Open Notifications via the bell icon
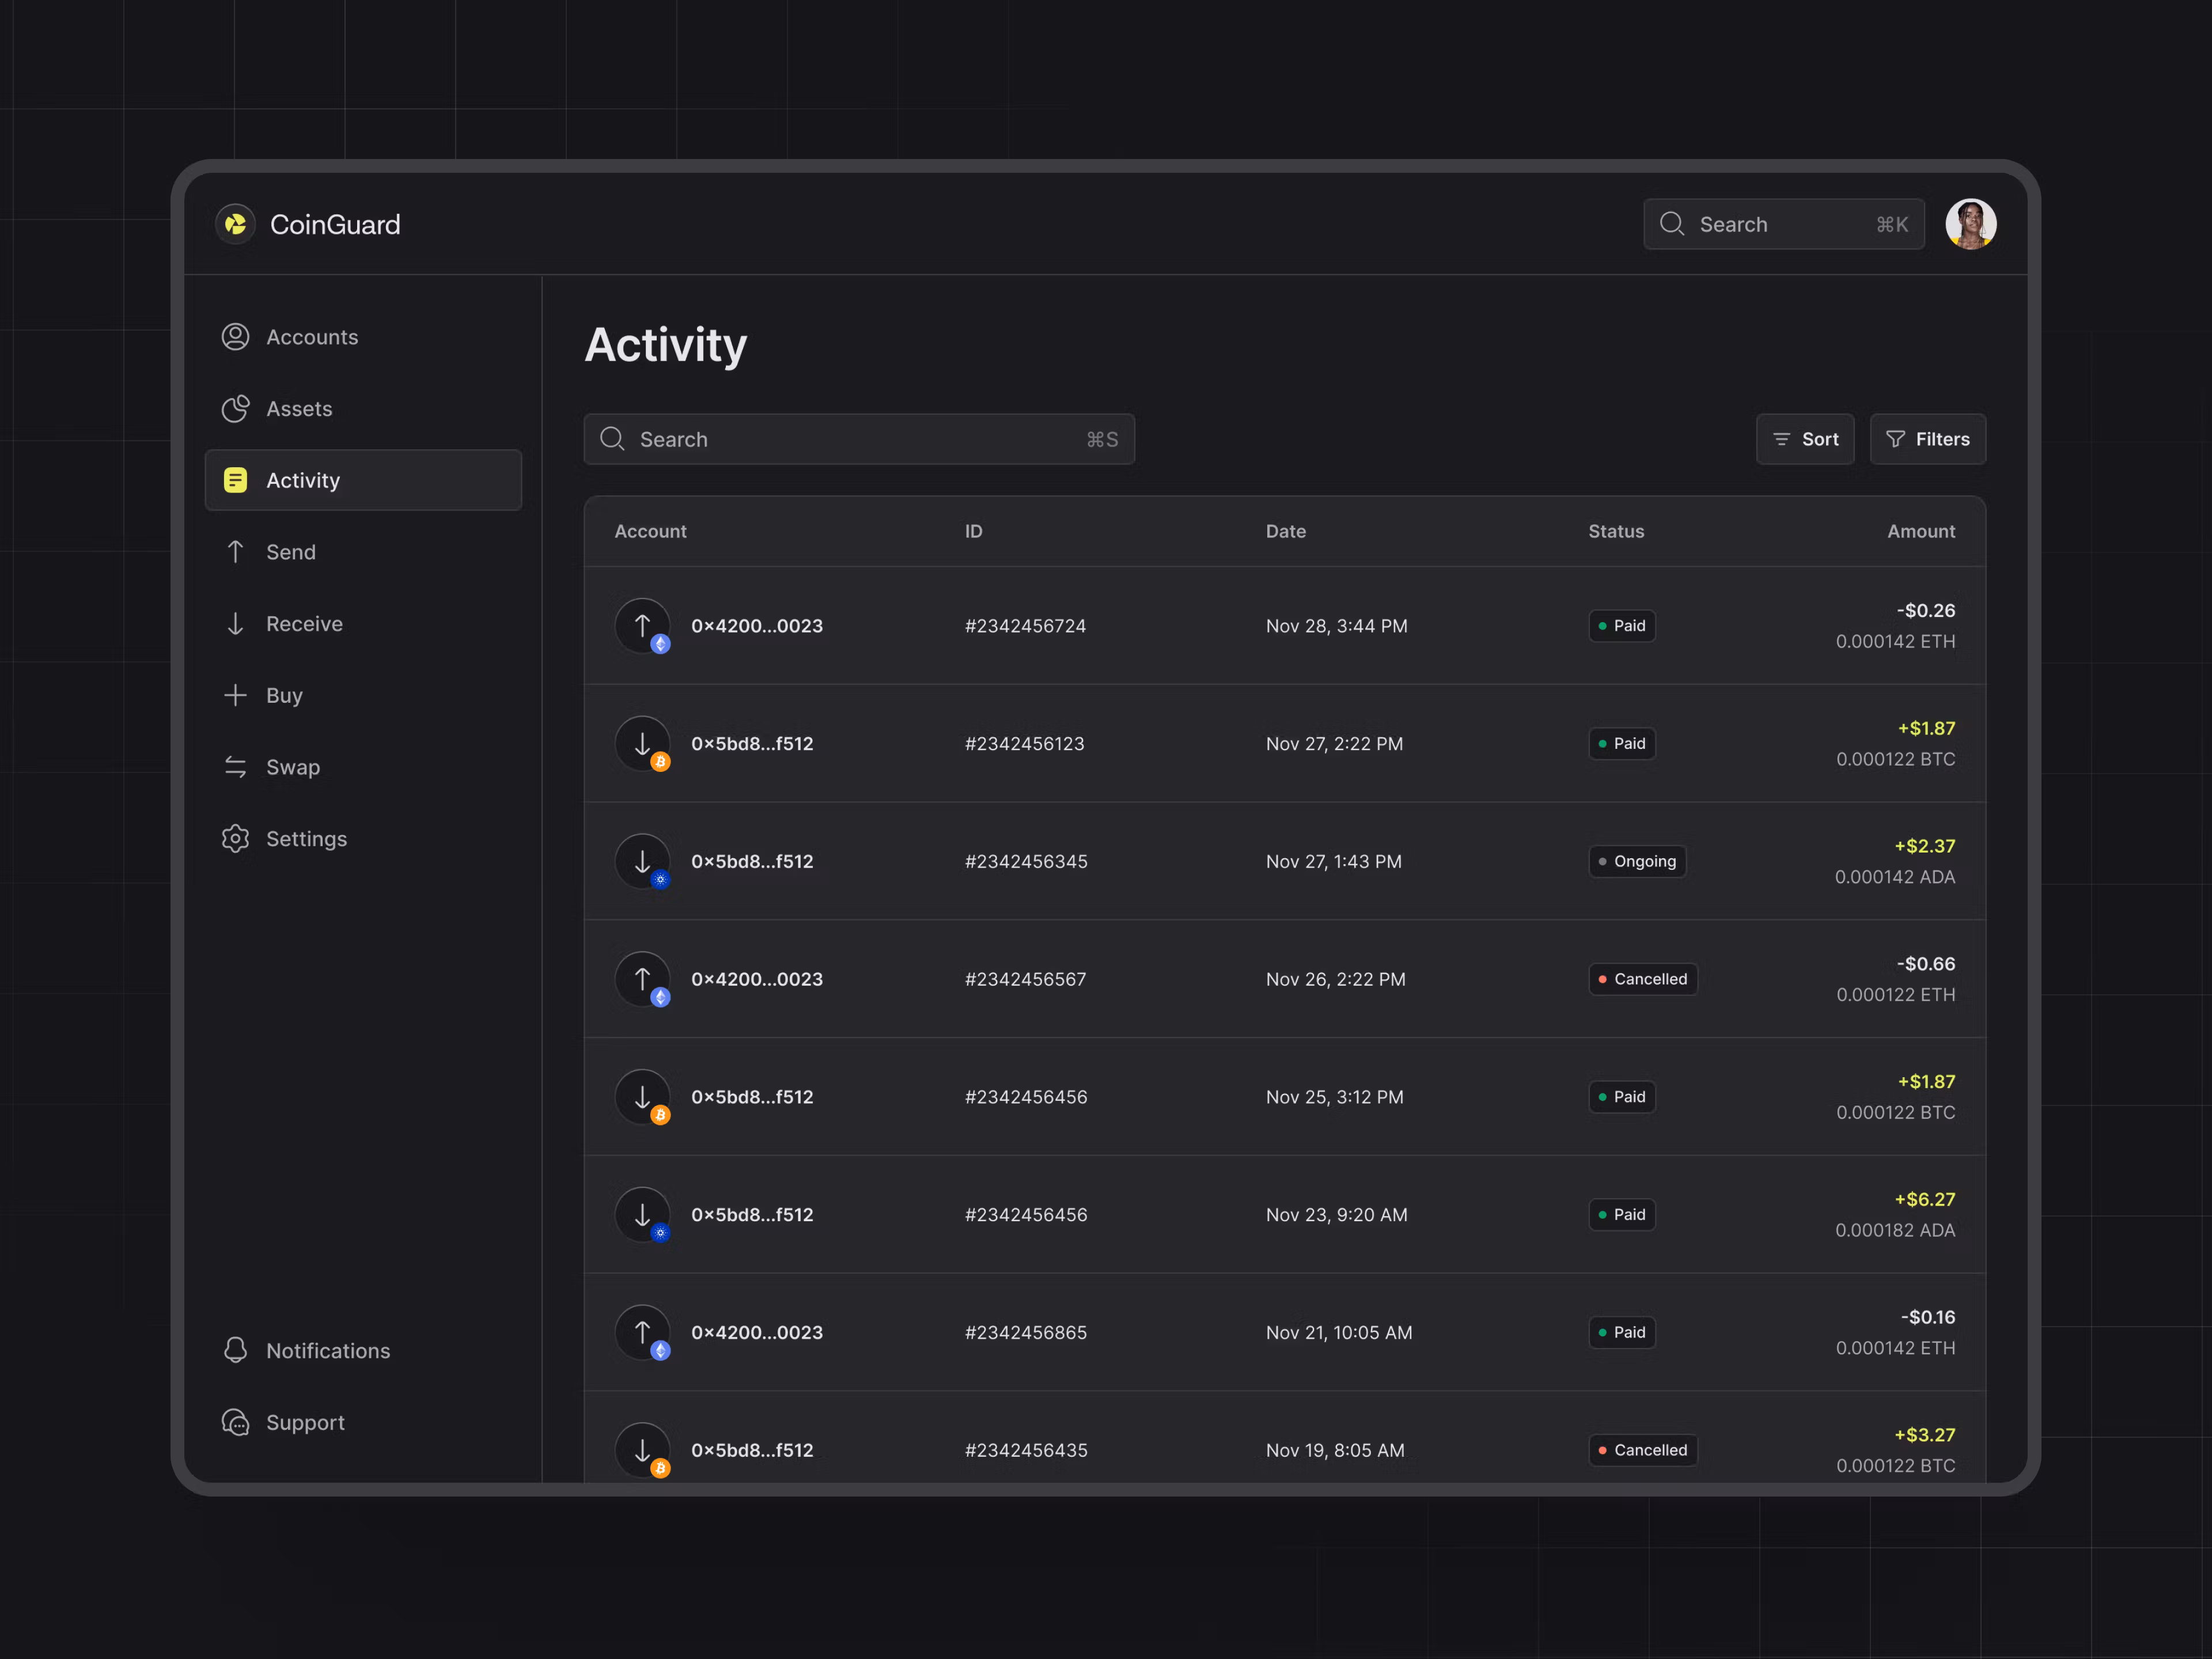 235,1351
